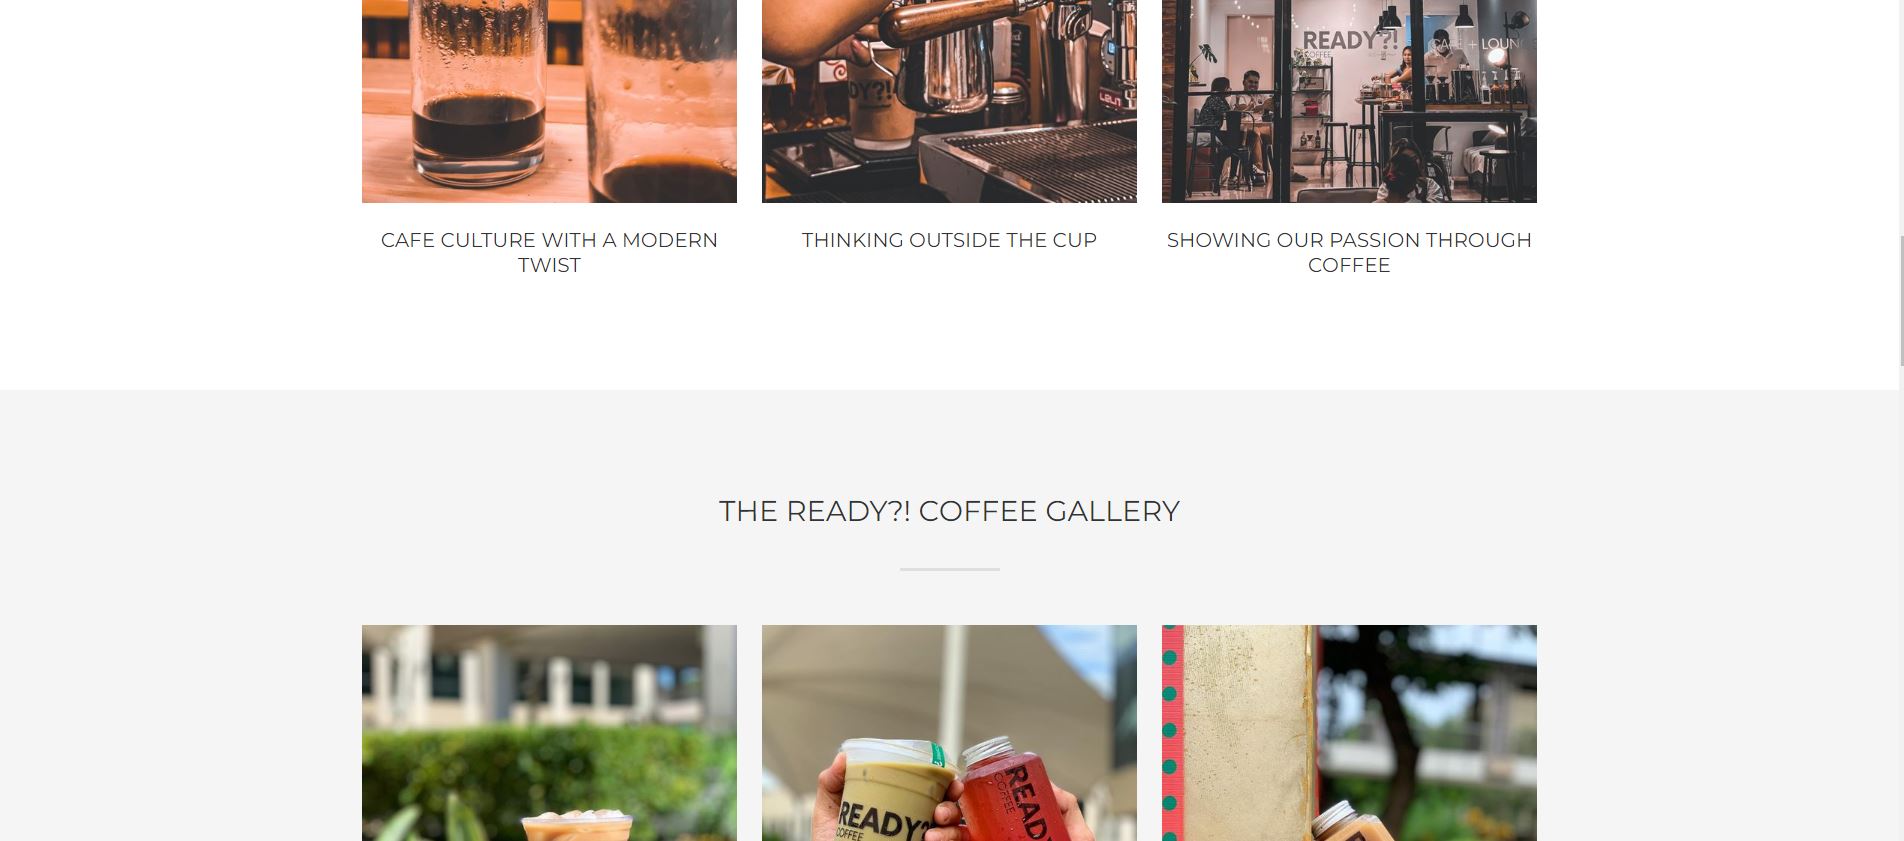Viewport: 1904px width, 841px height.
Task: Open the gallery photo with the dotted red strip
Action: coord(1349,733)
